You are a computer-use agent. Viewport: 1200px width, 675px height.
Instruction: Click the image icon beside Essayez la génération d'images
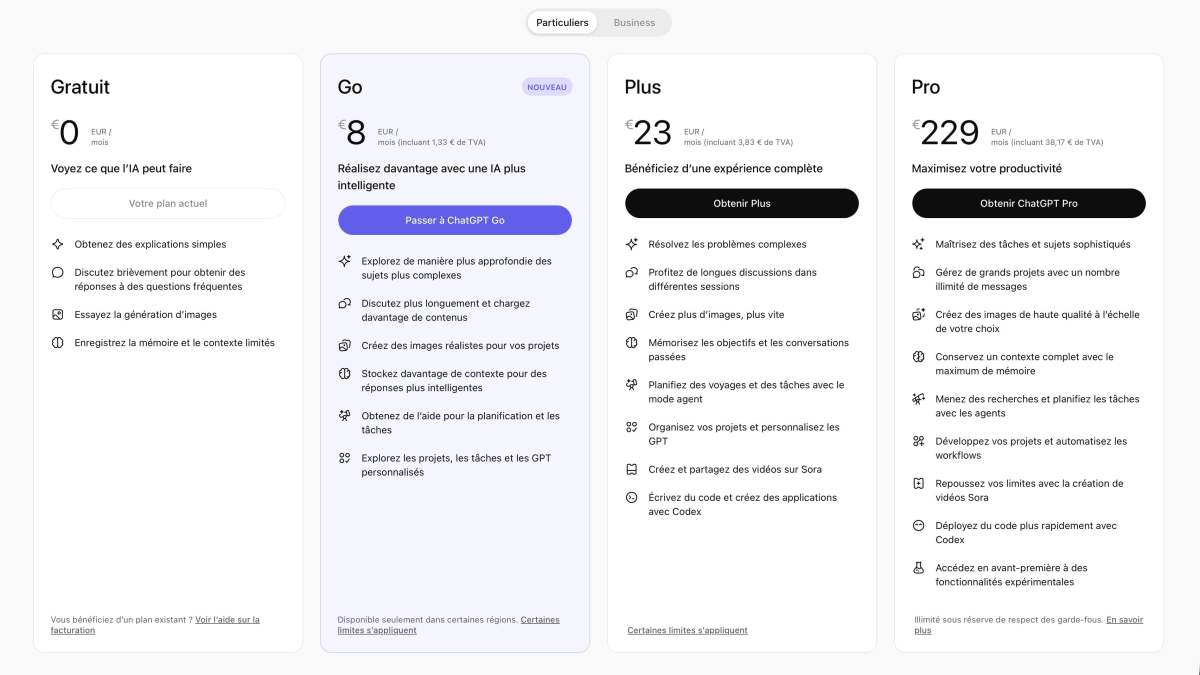pos(57,314)
